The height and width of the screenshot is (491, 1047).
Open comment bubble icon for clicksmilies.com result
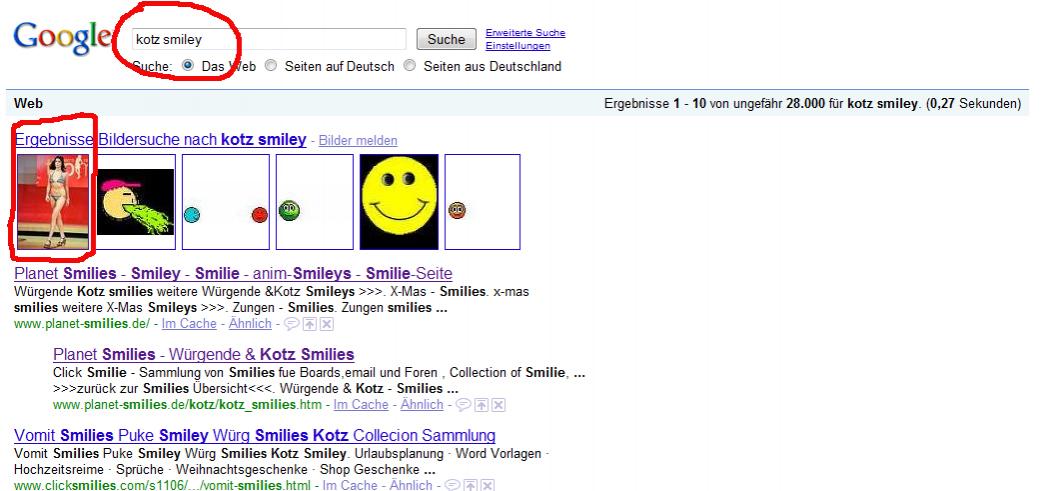coord(452,486)
